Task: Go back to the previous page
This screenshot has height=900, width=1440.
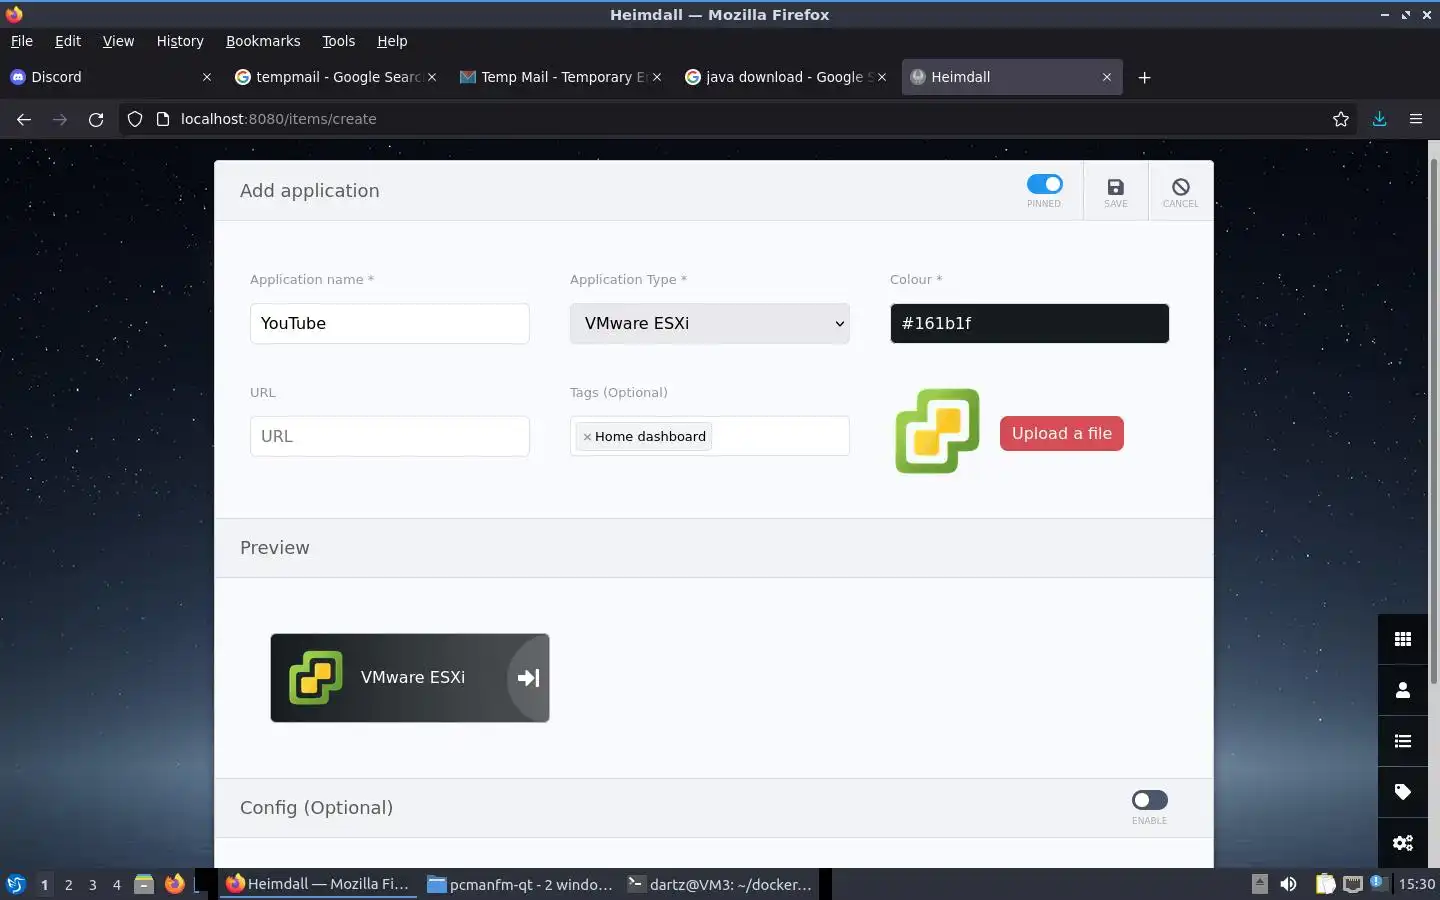Action: (24, 119)
